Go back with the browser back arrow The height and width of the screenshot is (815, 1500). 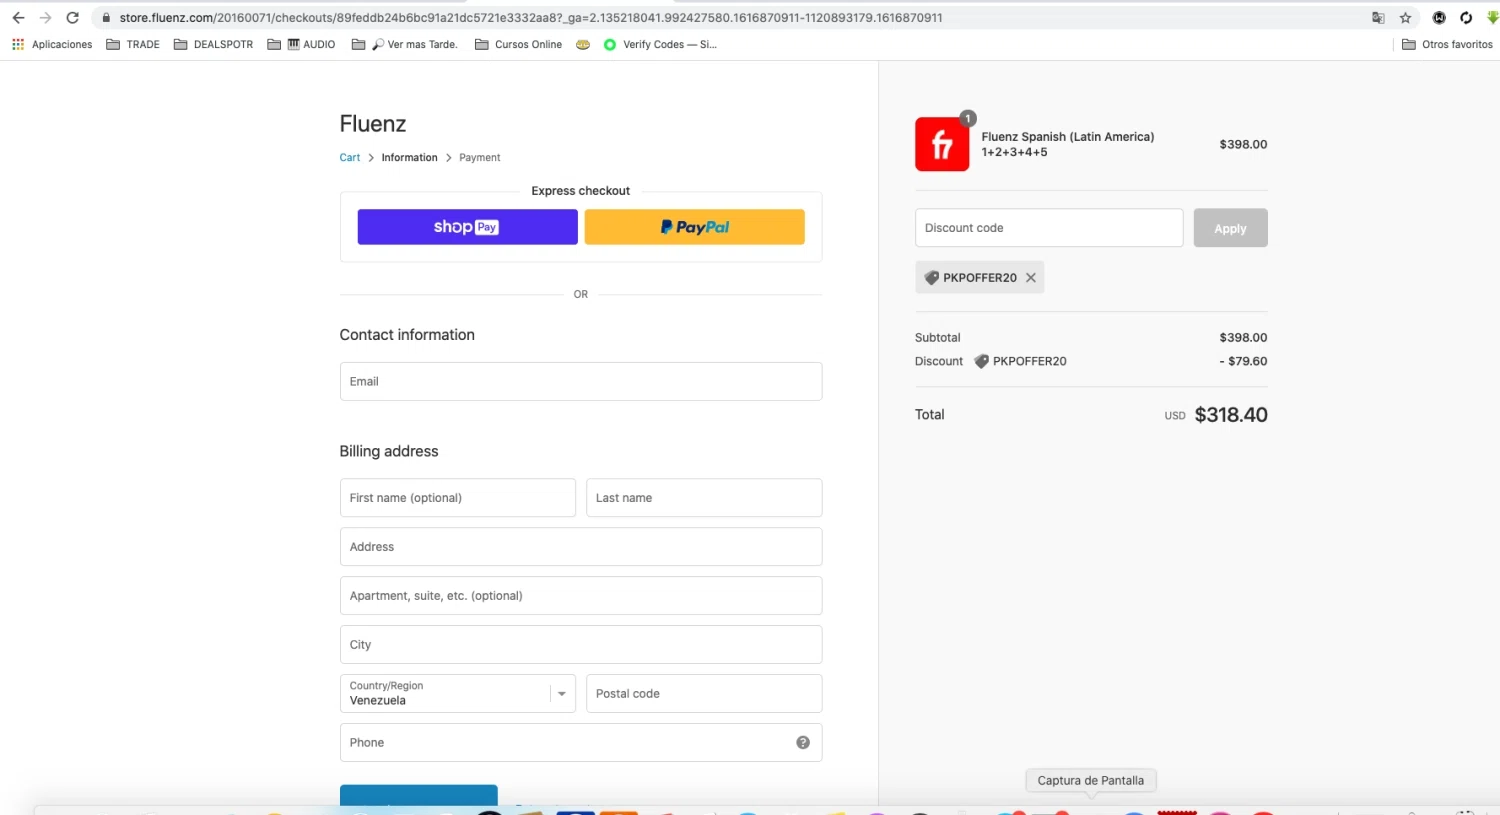18,18
